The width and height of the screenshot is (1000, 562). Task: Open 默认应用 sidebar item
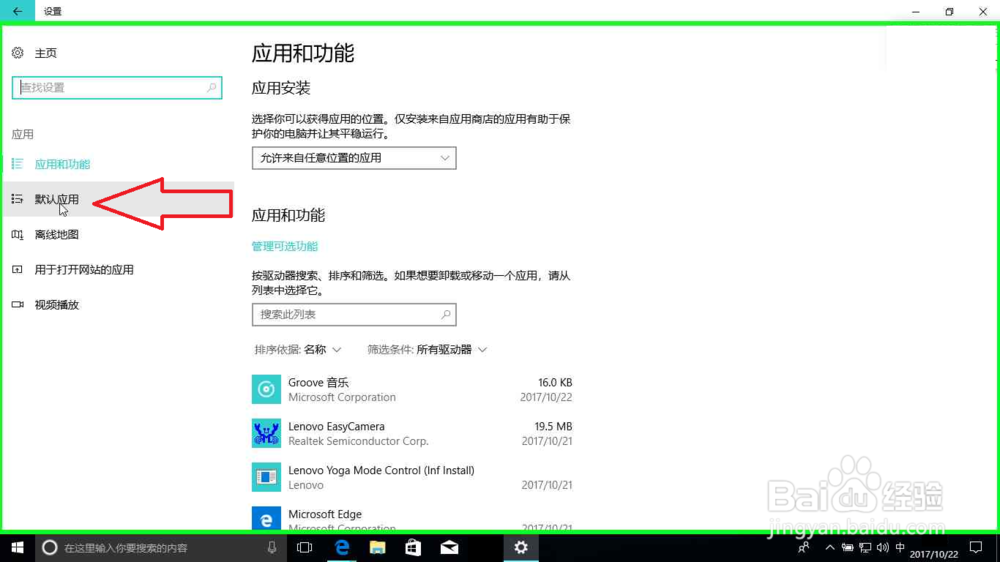click(x=119, y=199)
